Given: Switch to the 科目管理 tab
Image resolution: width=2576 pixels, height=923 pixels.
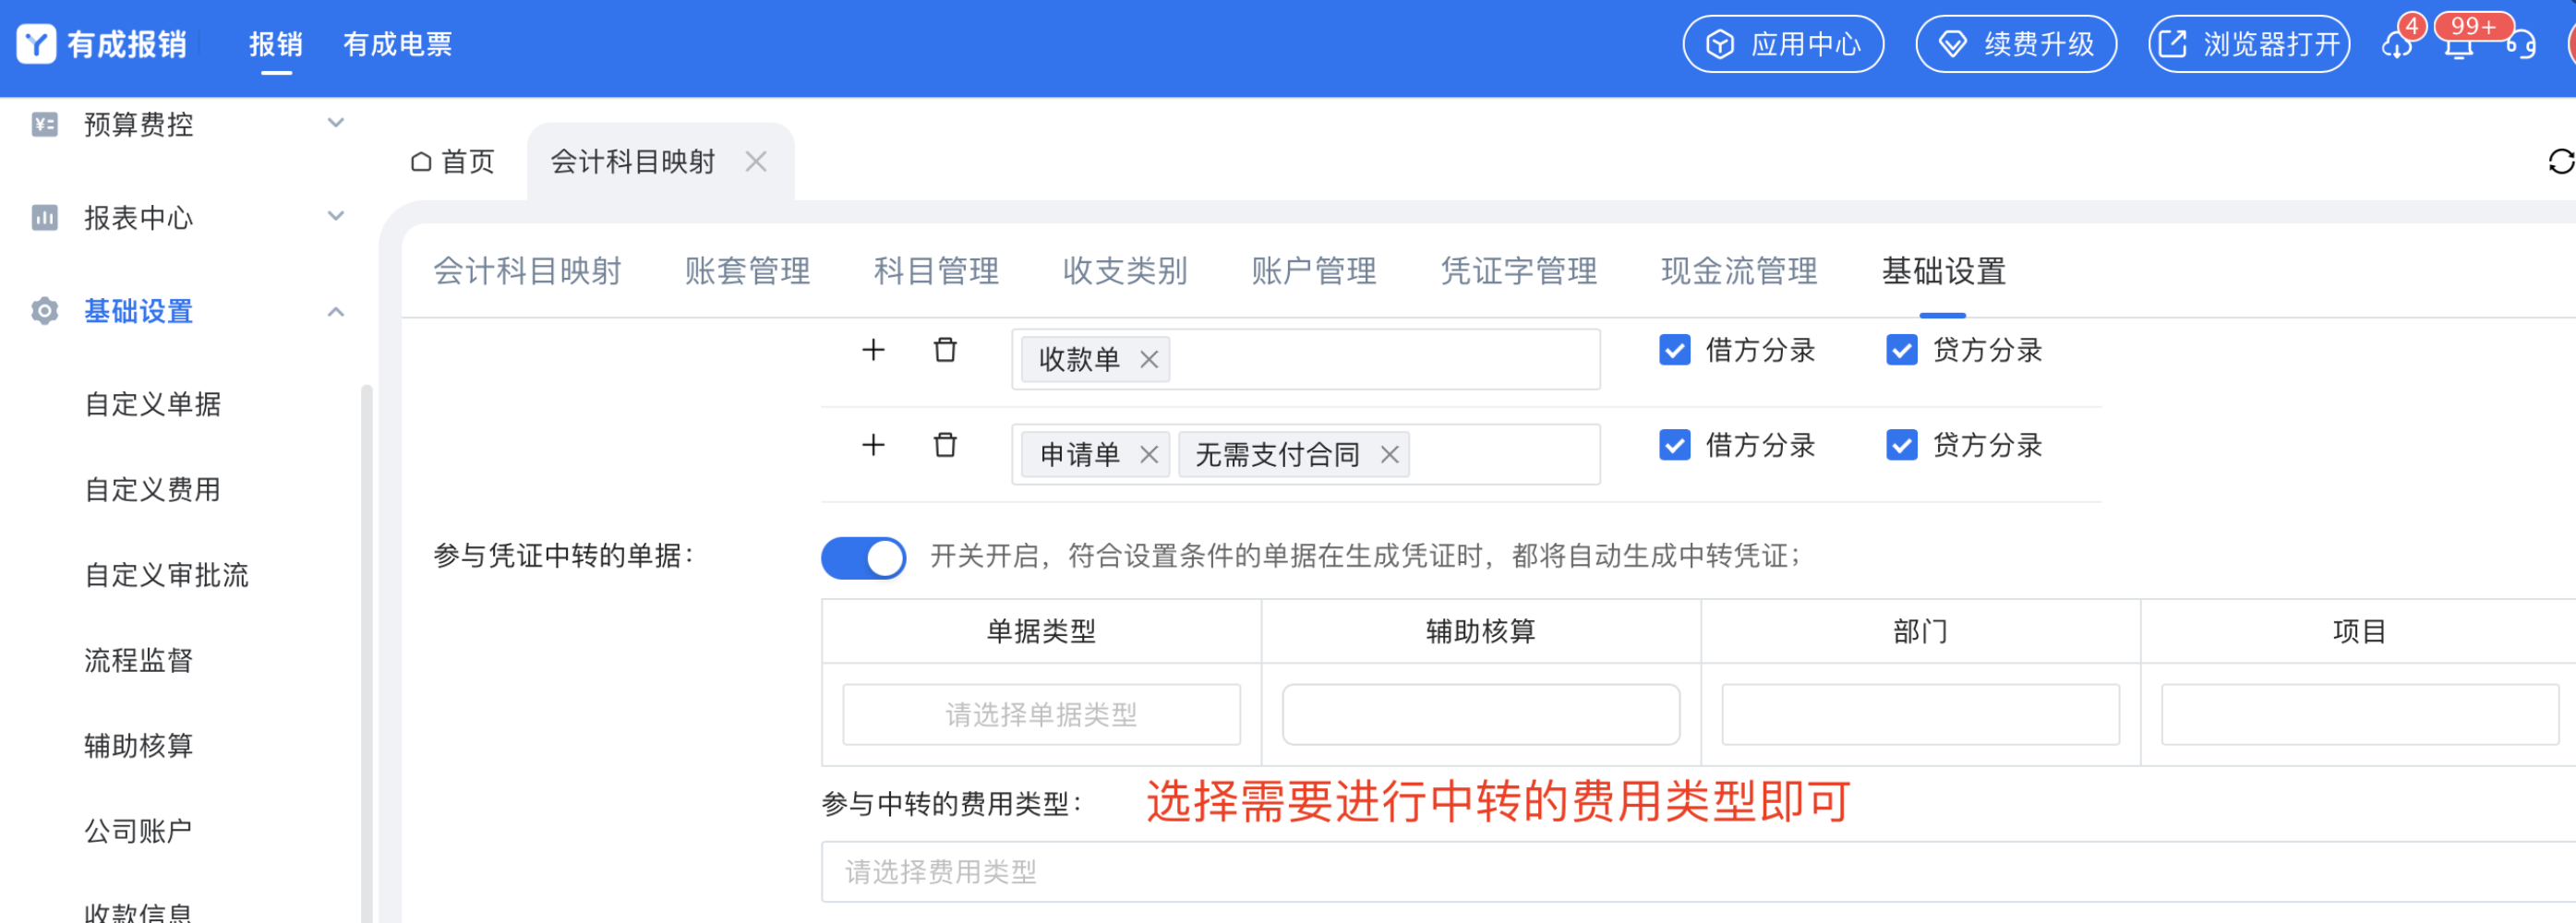Looking at the screenshot, I should click(935, 271).
